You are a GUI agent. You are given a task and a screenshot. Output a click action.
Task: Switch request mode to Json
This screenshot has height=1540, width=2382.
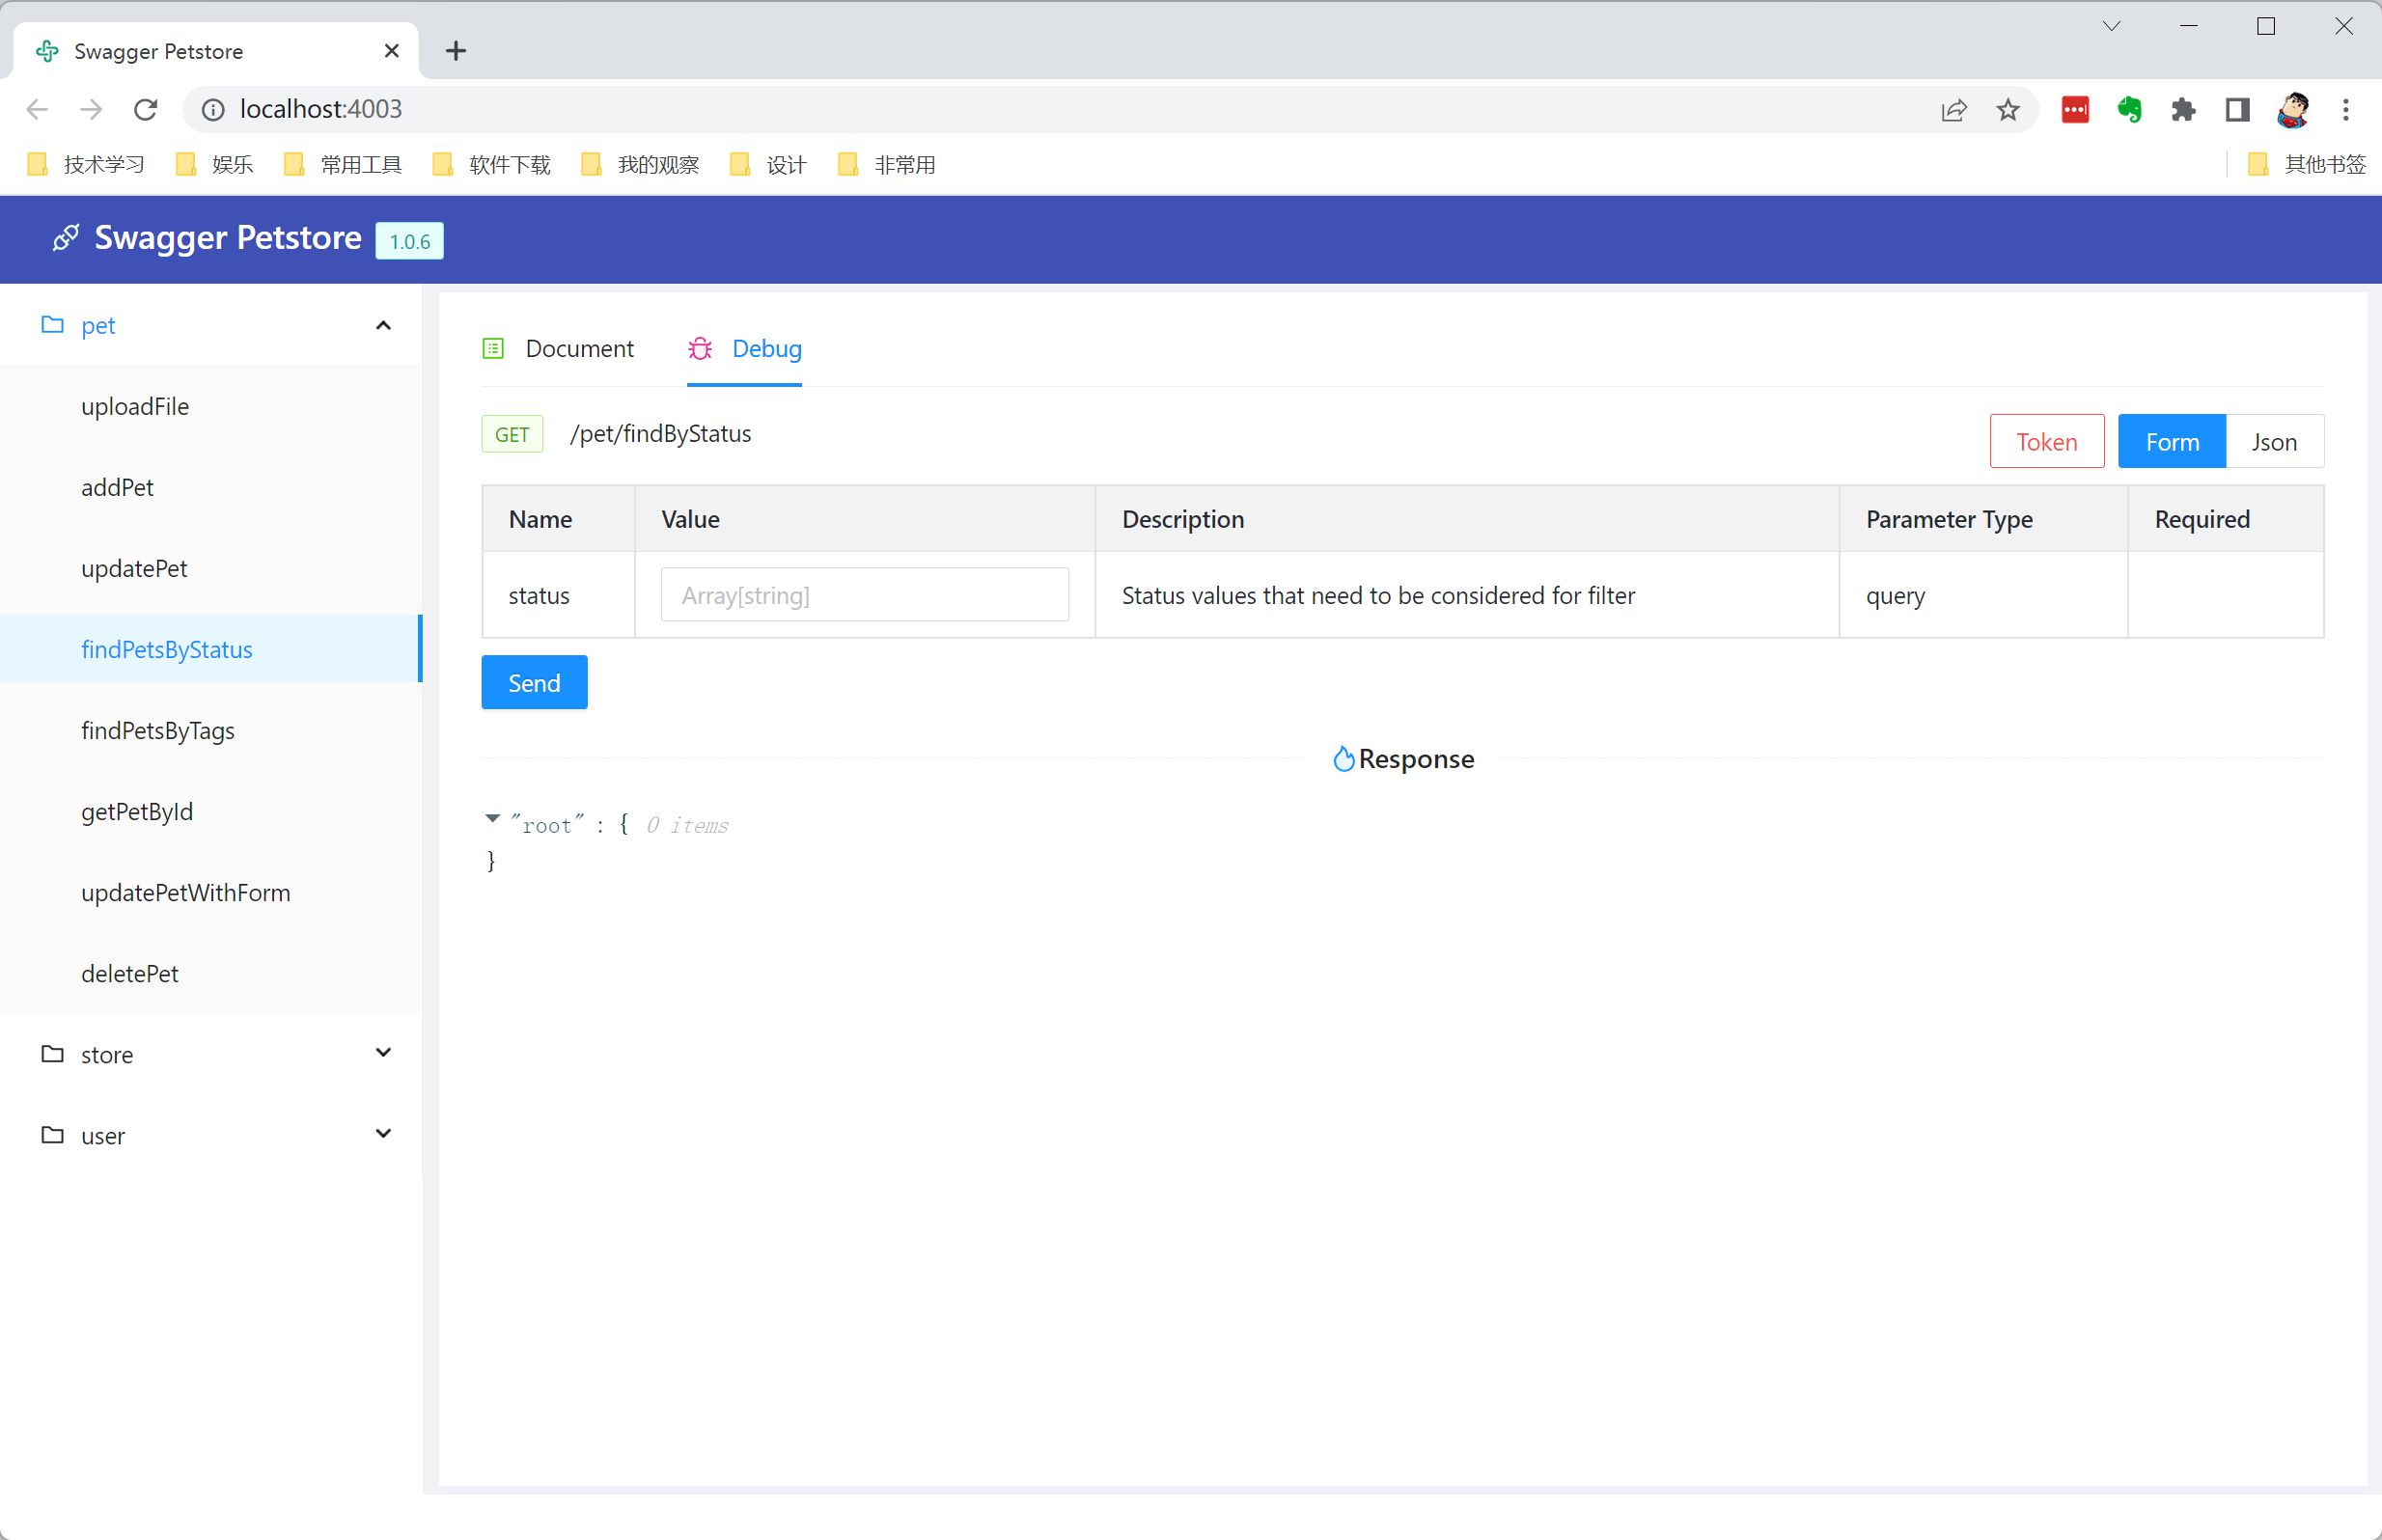pos(2273,441)
